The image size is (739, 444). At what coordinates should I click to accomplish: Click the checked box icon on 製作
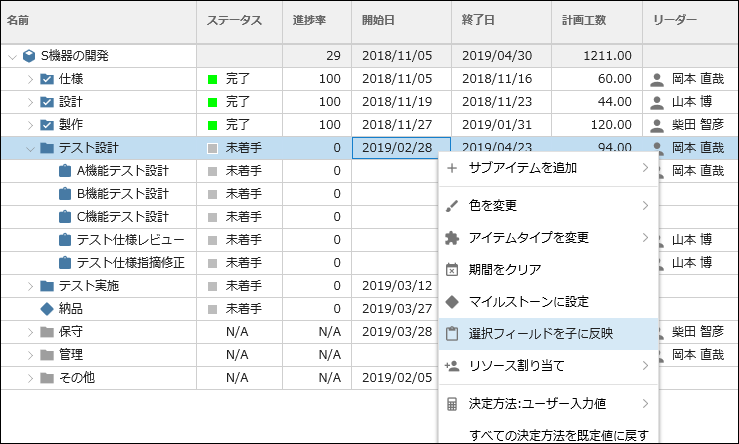[x=47, y=125]
